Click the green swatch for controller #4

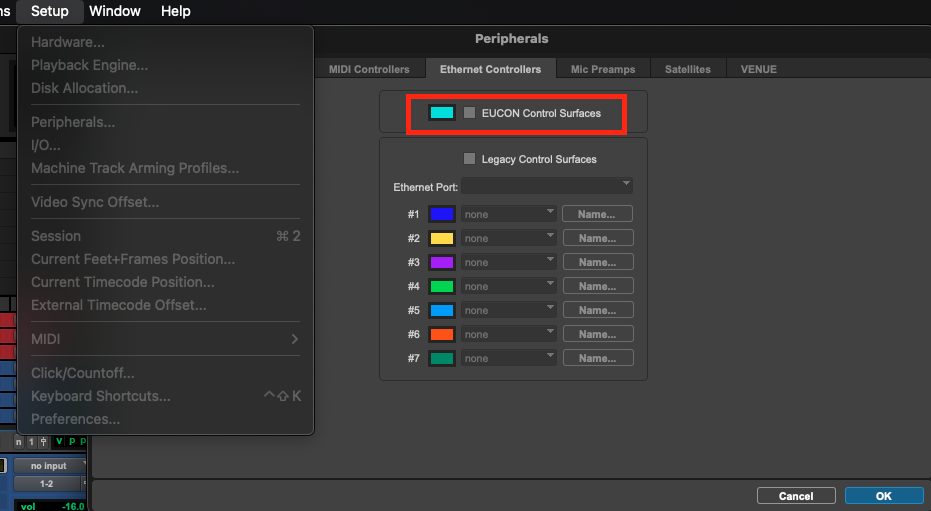coord(442,286)
